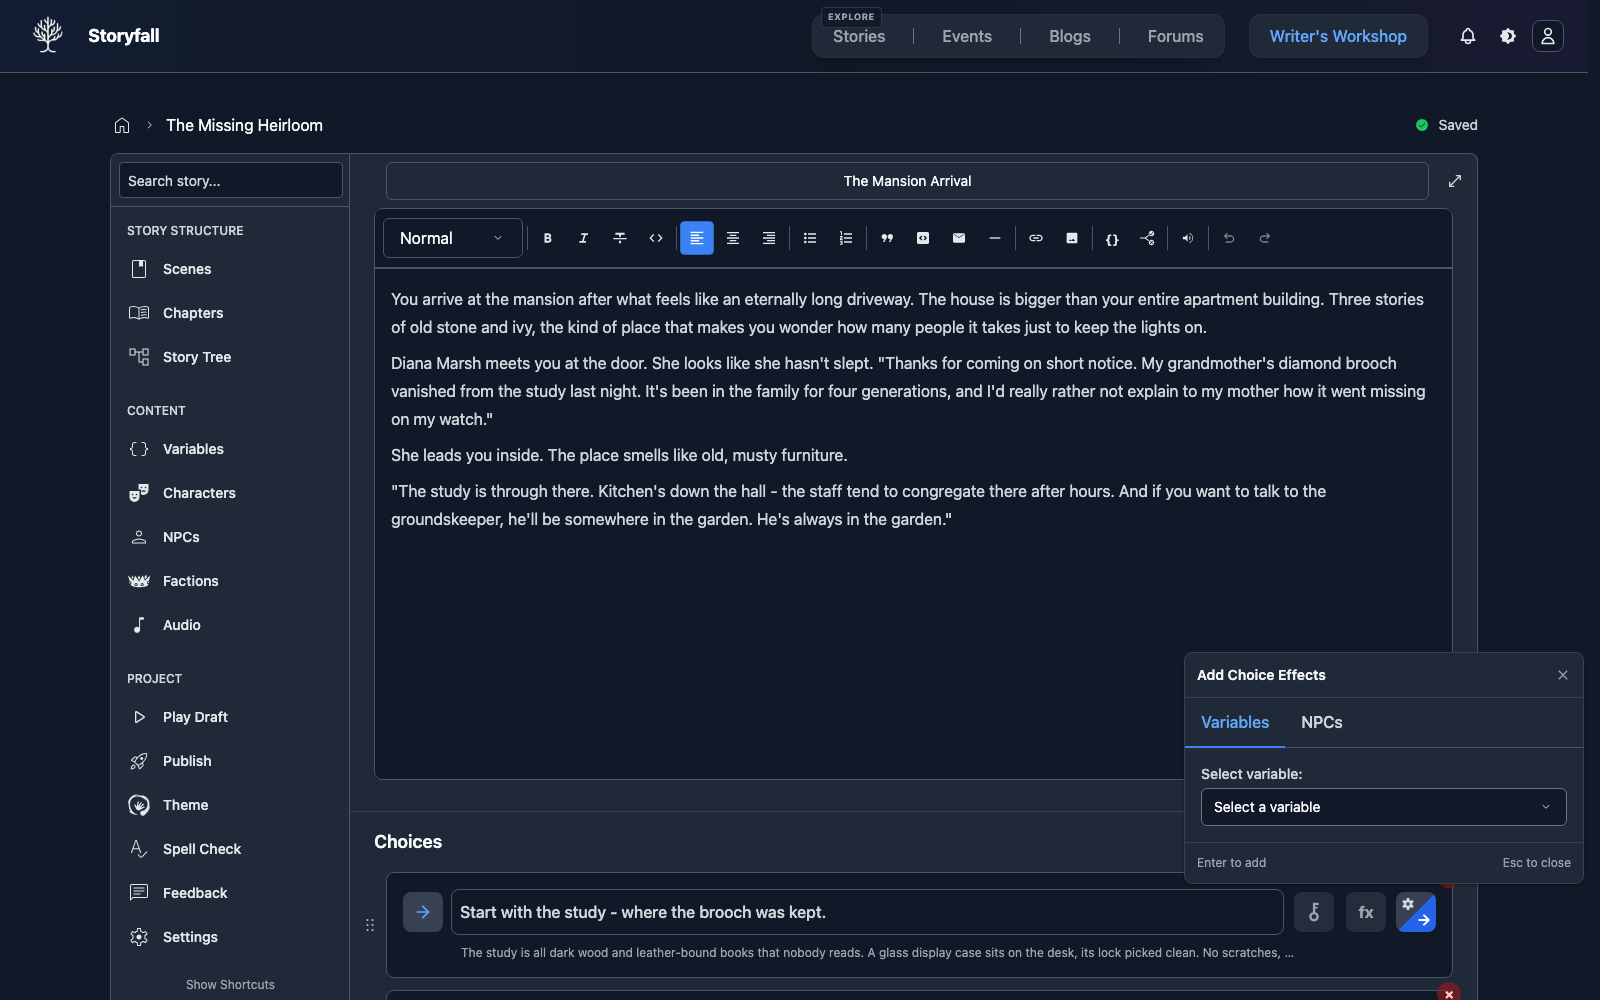Open the Story Tree in the sidebar

tap(197, 357)
